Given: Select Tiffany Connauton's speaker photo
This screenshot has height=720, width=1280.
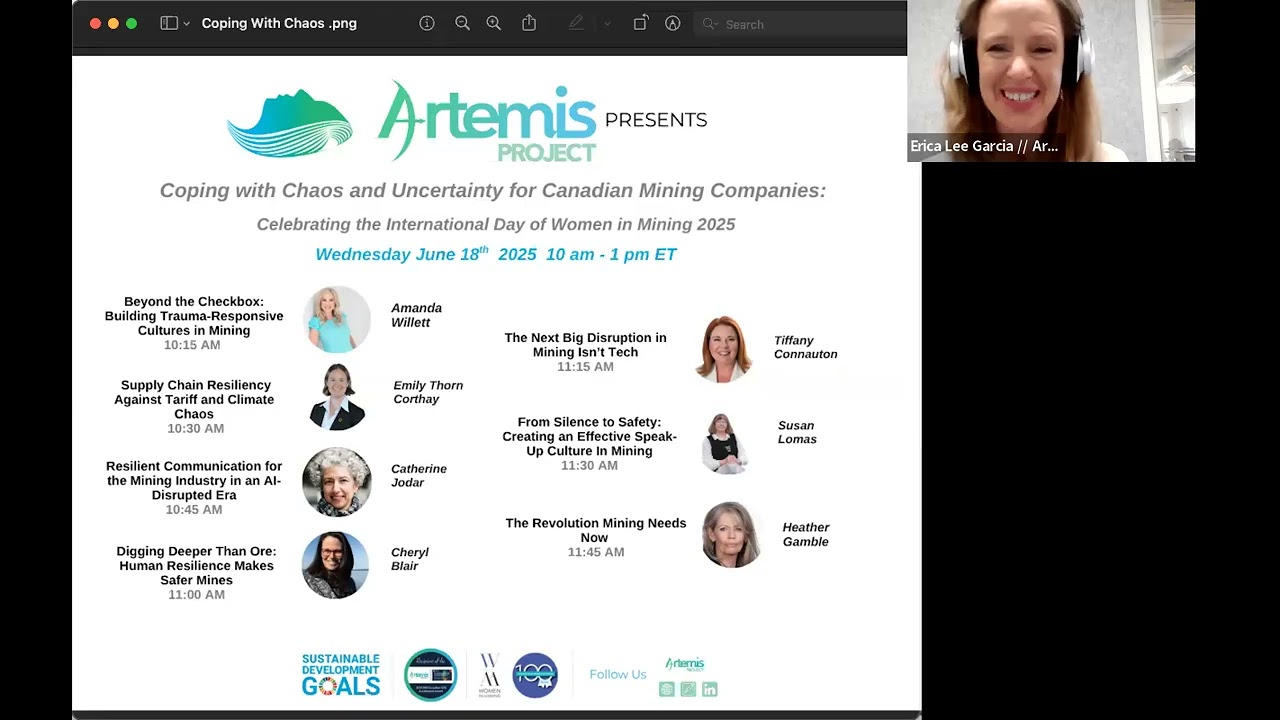Looking at the screenshot, I should (723, 349).
